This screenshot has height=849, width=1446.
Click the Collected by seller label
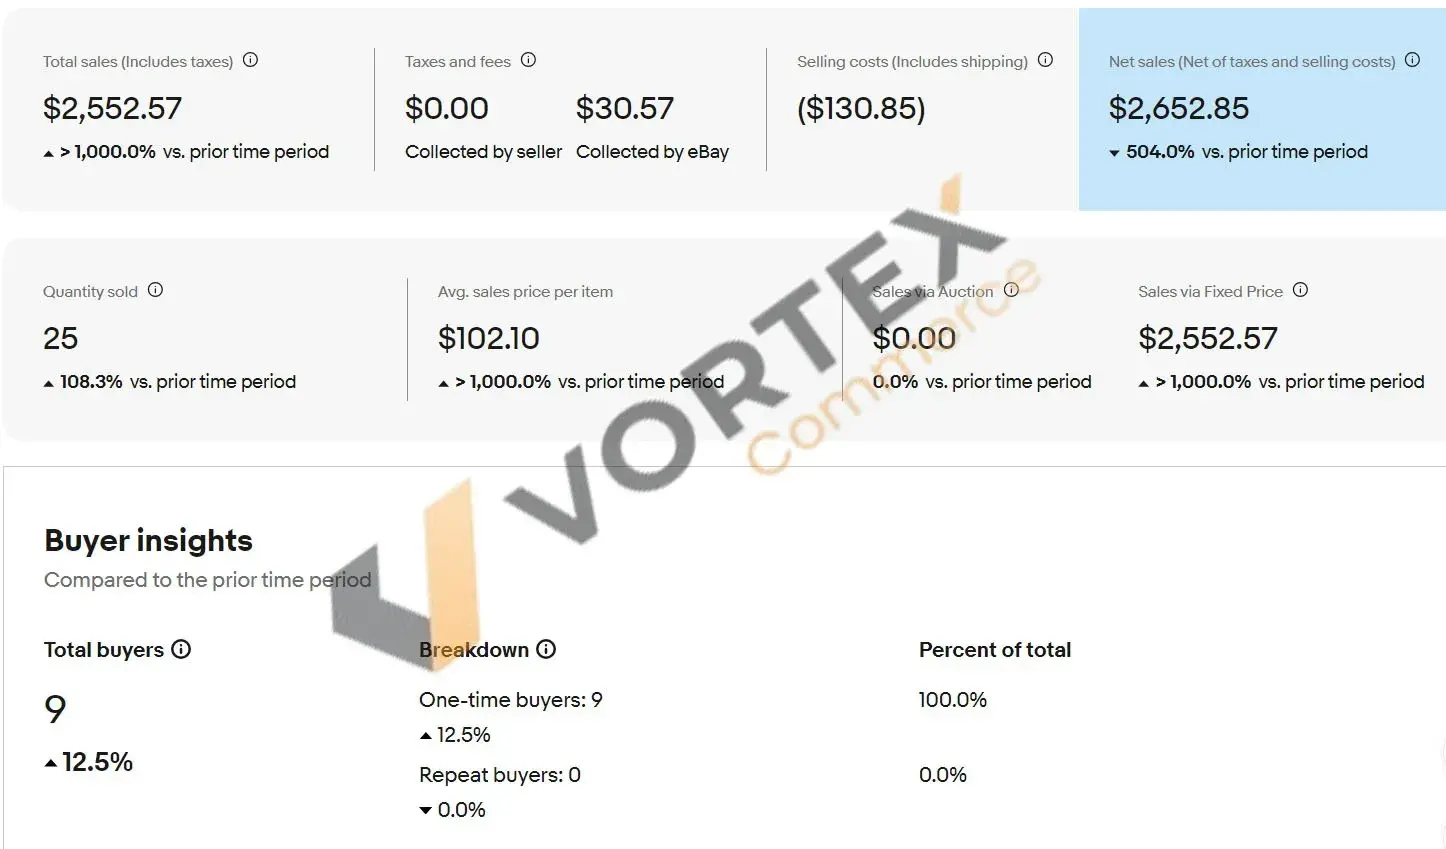click(x=483, y=152)
